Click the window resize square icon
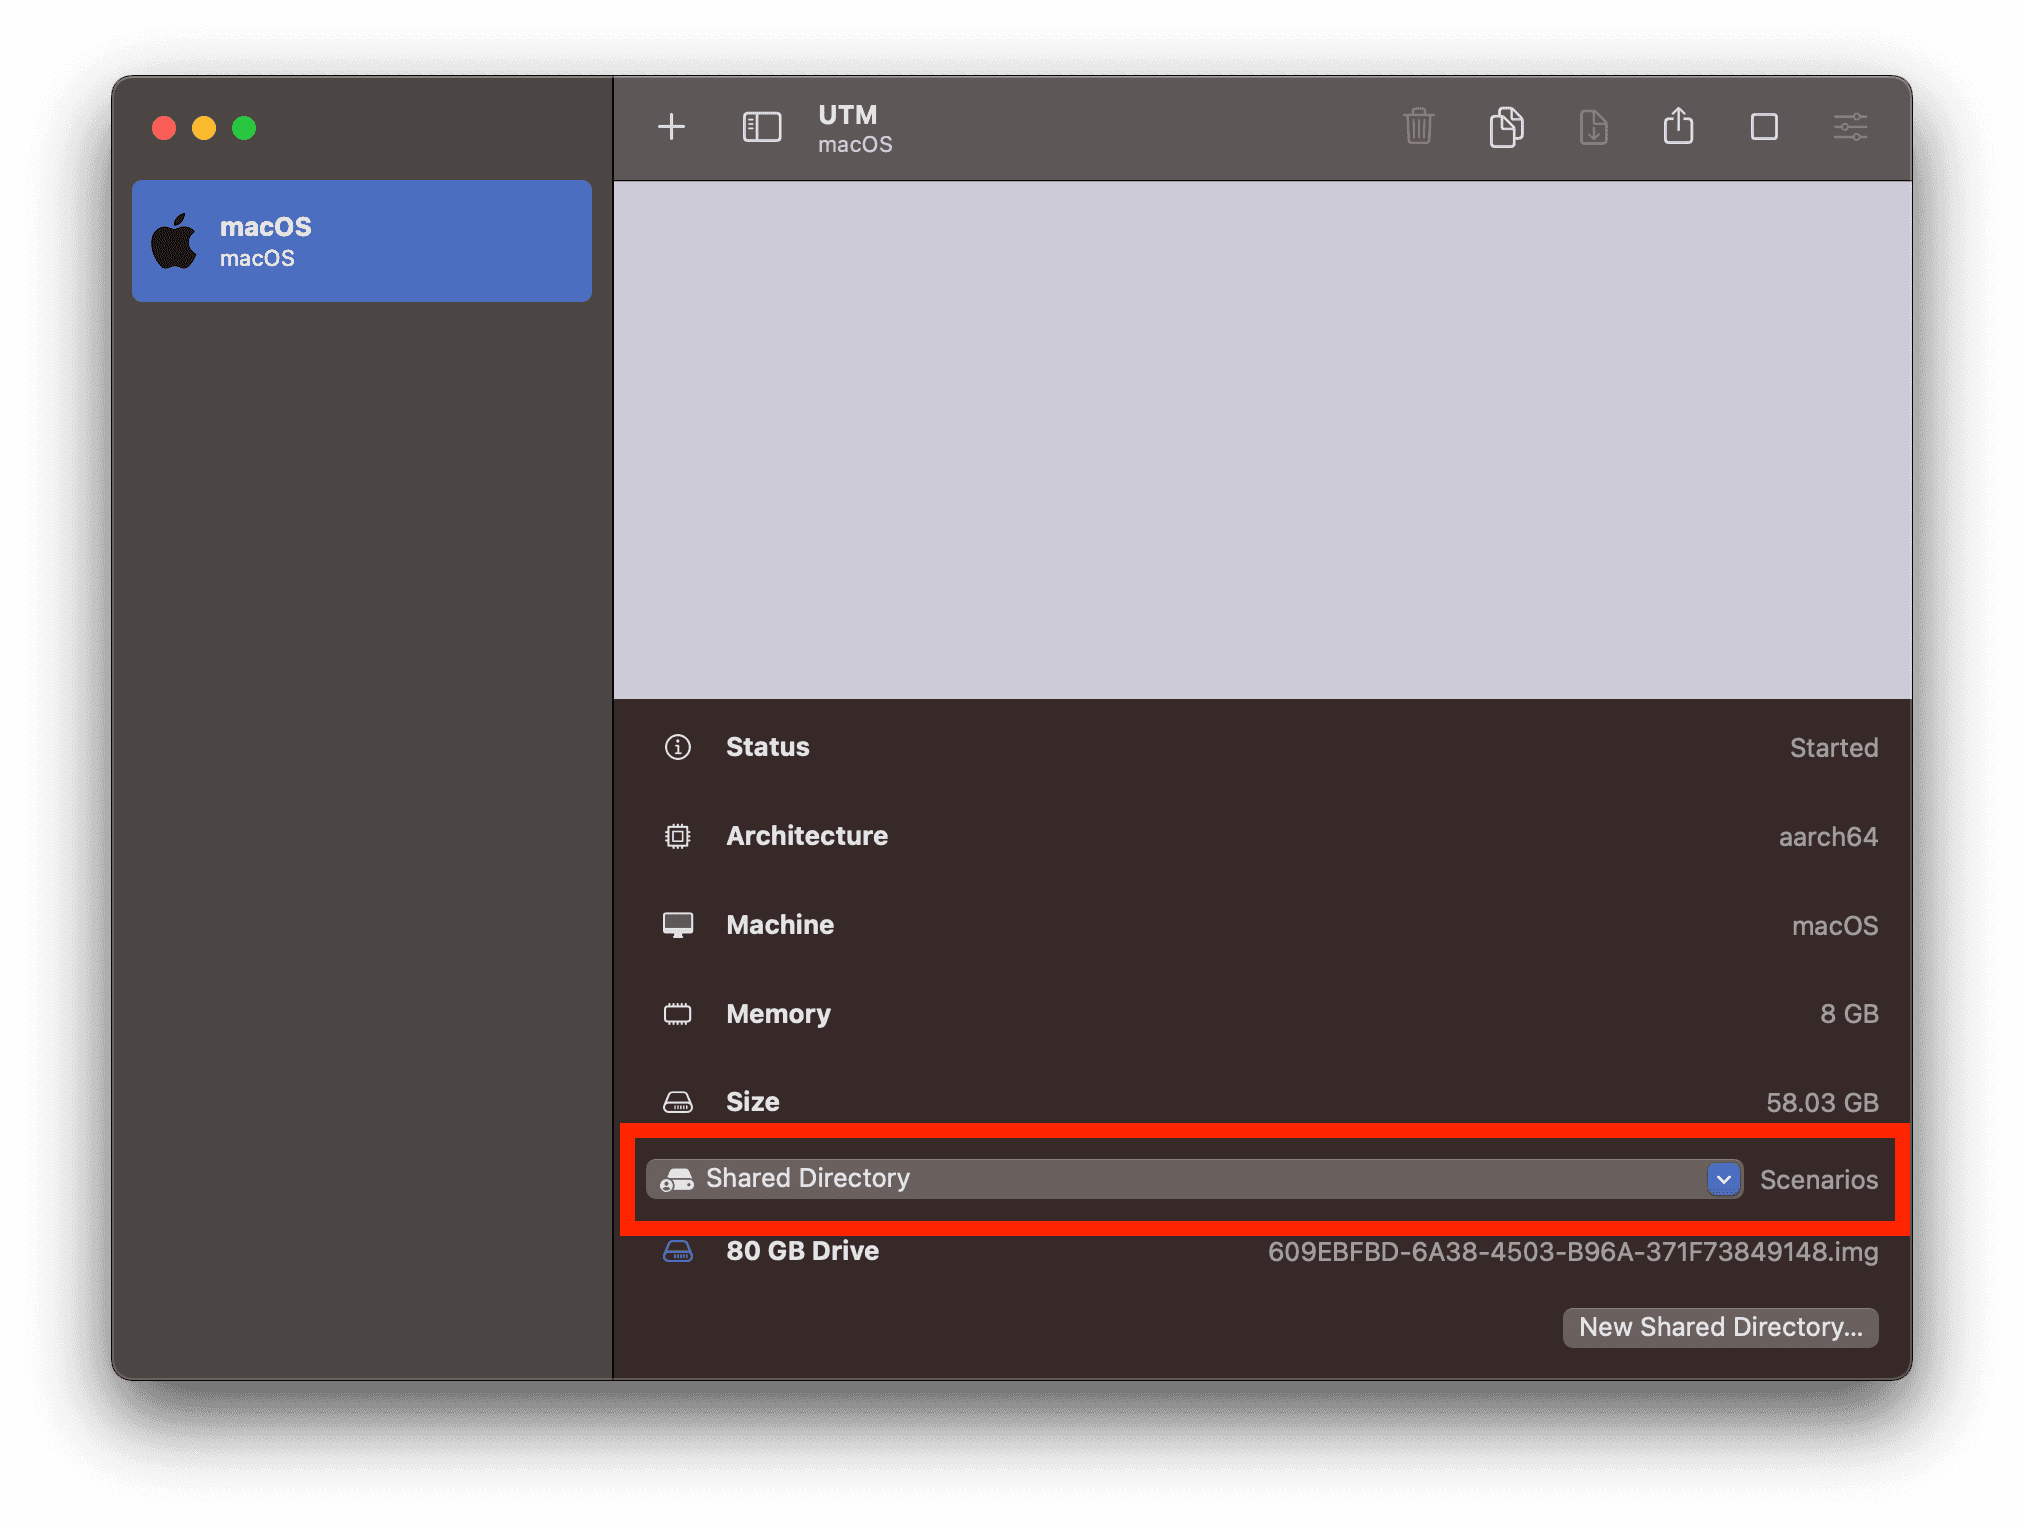The image size is (2024, 1528). 1764,127
